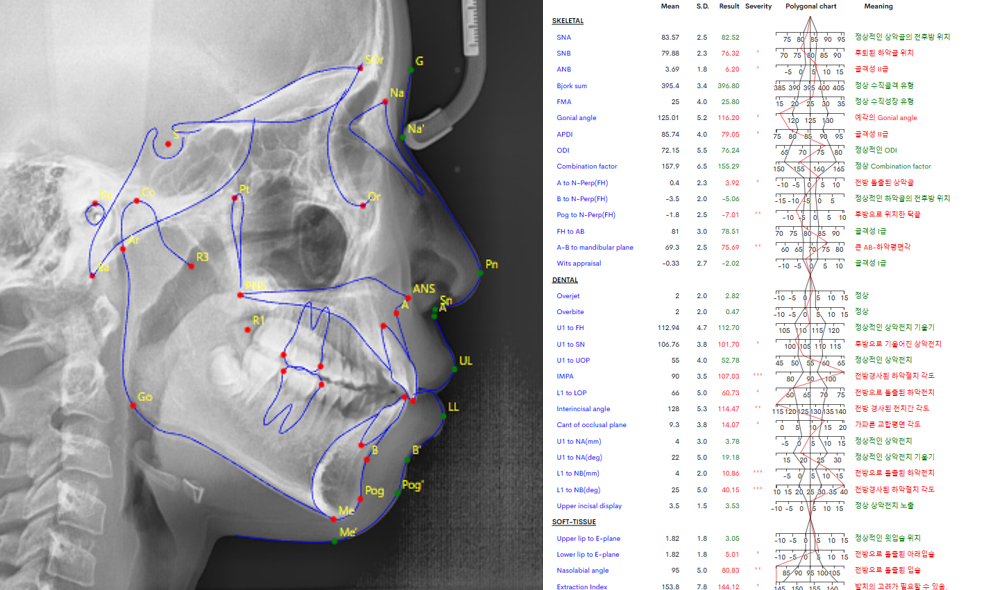This screenshot has height=590, width=999.
Task: Click the green UL upper lip landmark
Action: click(x=454, y=369)
